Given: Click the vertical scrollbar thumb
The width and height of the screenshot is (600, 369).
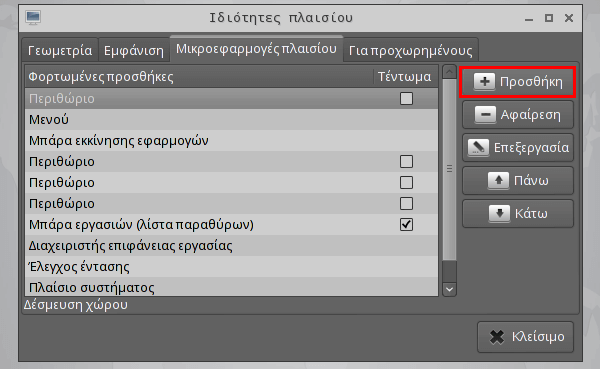Looking at the screenshot, I should pyautogui.click(x=449, y=169).
